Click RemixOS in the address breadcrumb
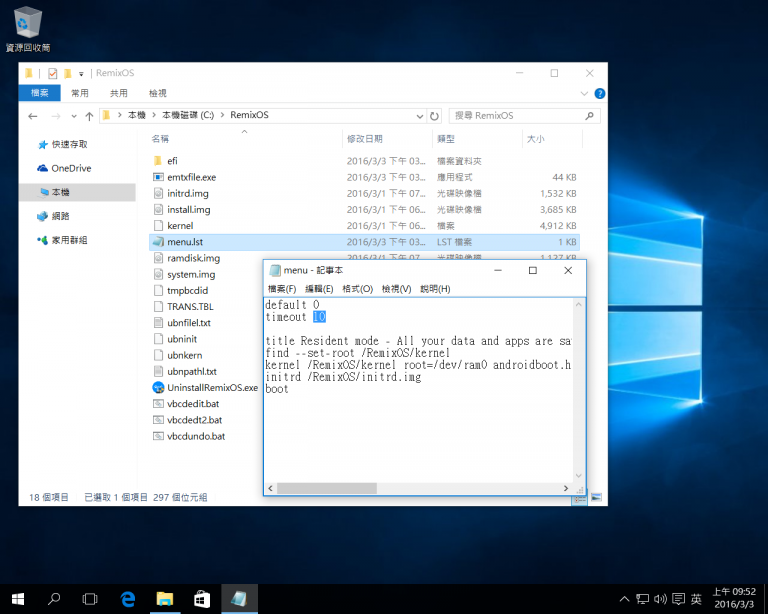Viewport: 768px width, 614px height. pos(249,115)
